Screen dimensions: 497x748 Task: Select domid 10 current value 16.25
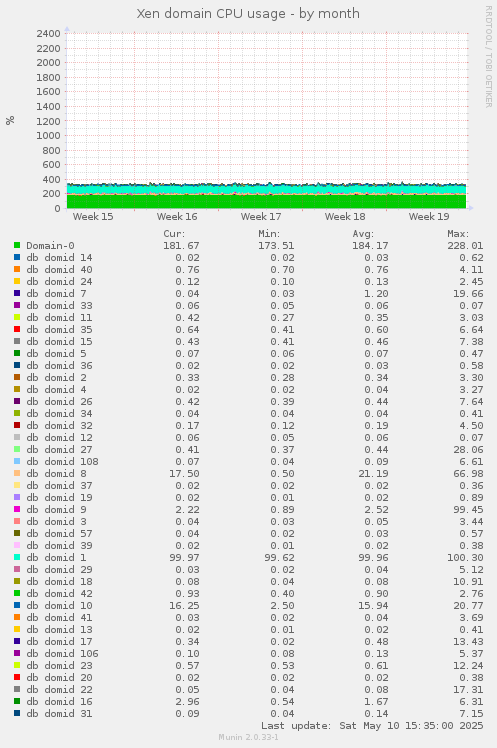(x=185, y=605)
